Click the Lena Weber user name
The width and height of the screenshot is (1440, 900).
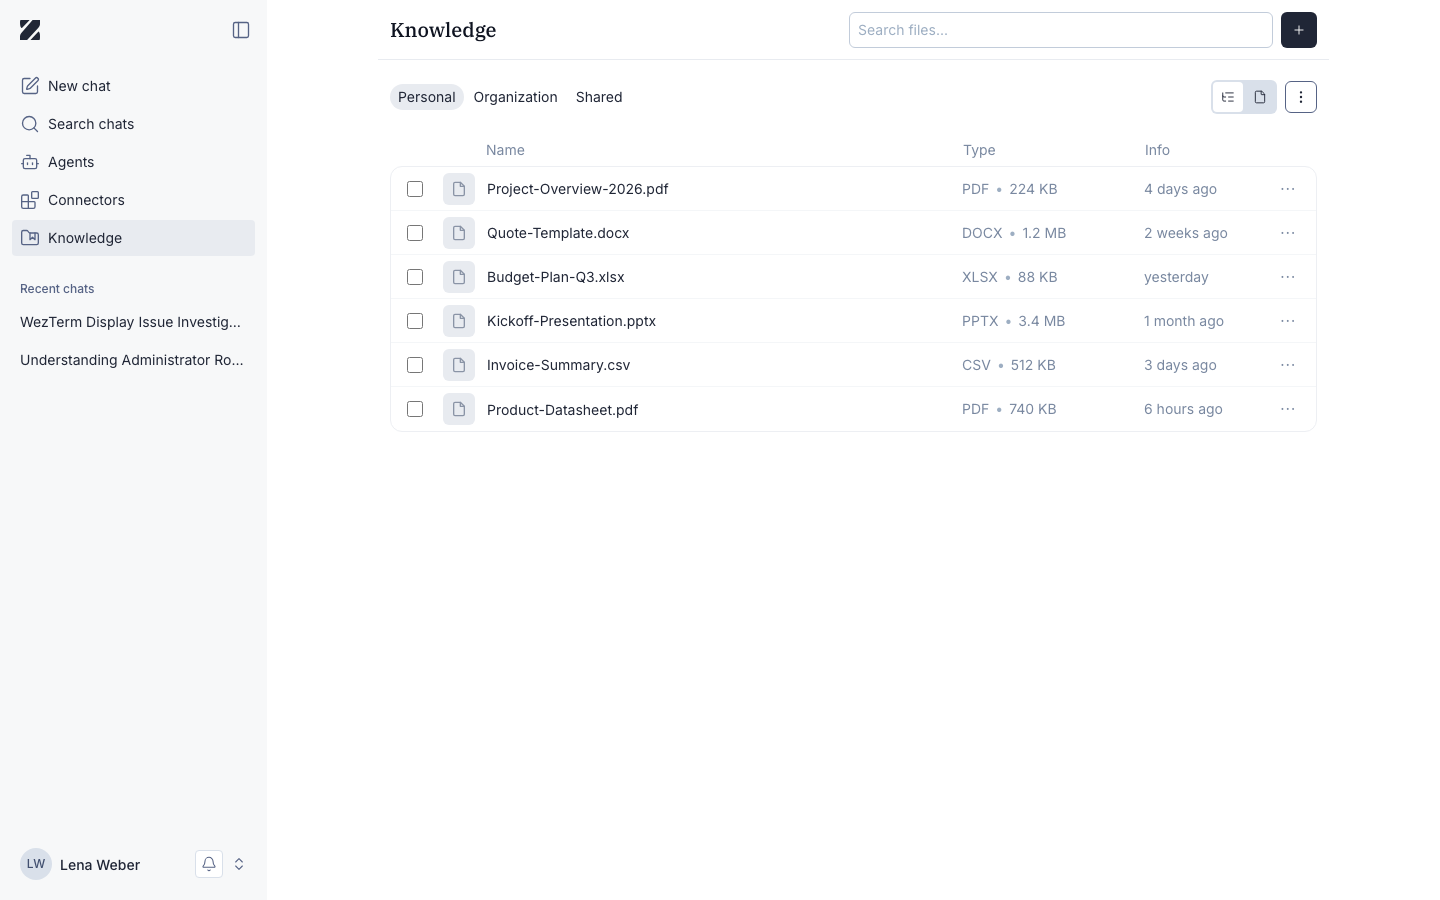pyautogui.click(x=100, y=865)
